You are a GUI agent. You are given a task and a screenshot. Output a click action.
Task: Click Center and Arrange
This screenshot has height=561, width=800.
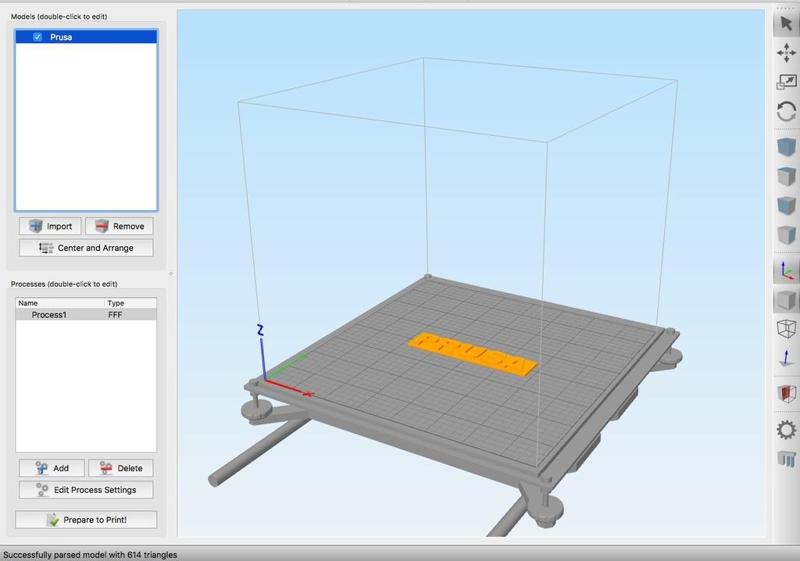pos(86,248)
